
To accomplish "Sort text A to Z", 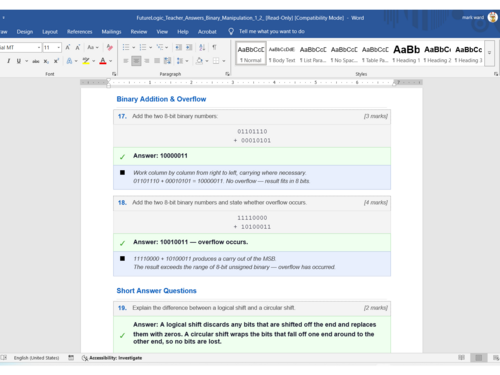I will coord(202,47).
